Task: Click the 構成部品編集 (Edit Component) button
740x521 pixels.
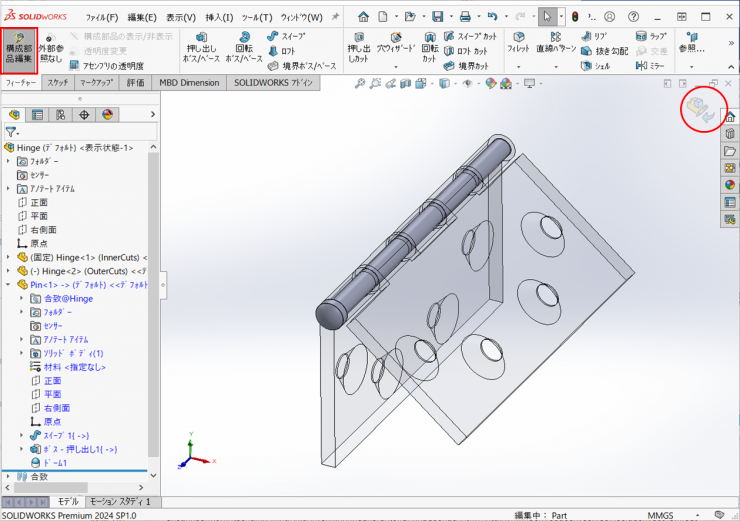Action: tap(20, 51)
